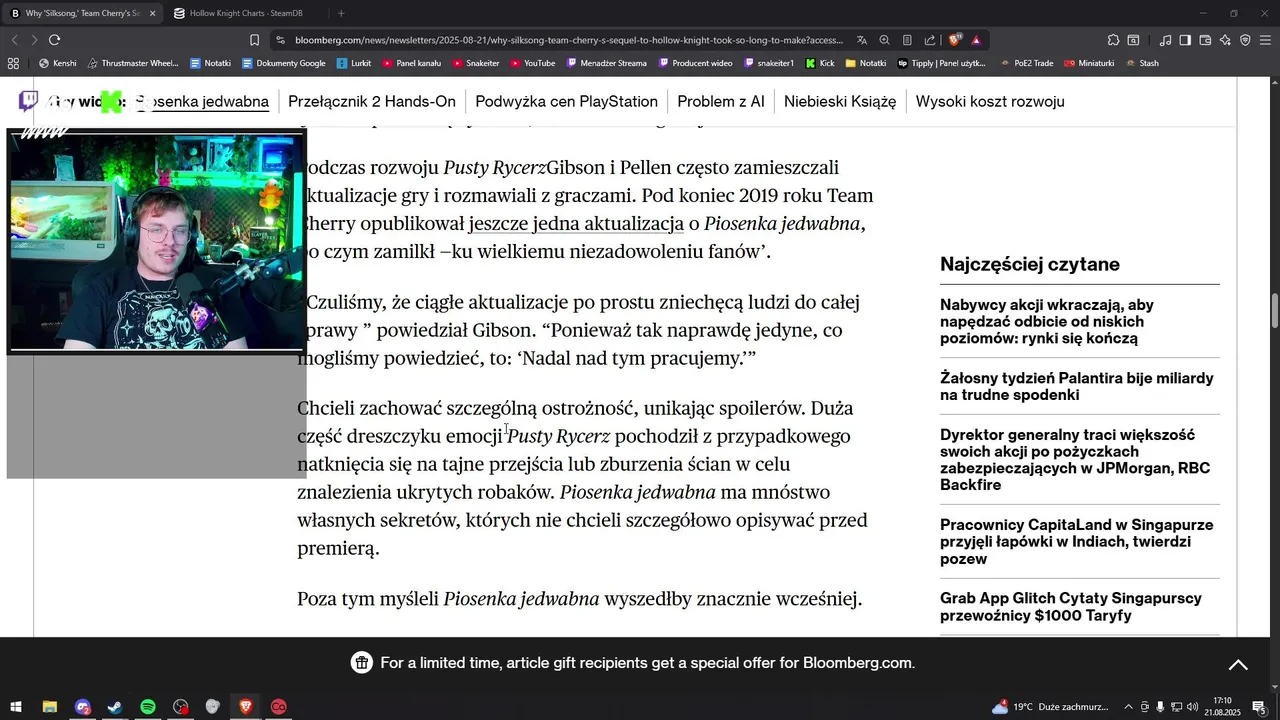Expand gift offer banner chevron
Viewport: 1280px width, 720px height.
click(x=1238, y=665)
